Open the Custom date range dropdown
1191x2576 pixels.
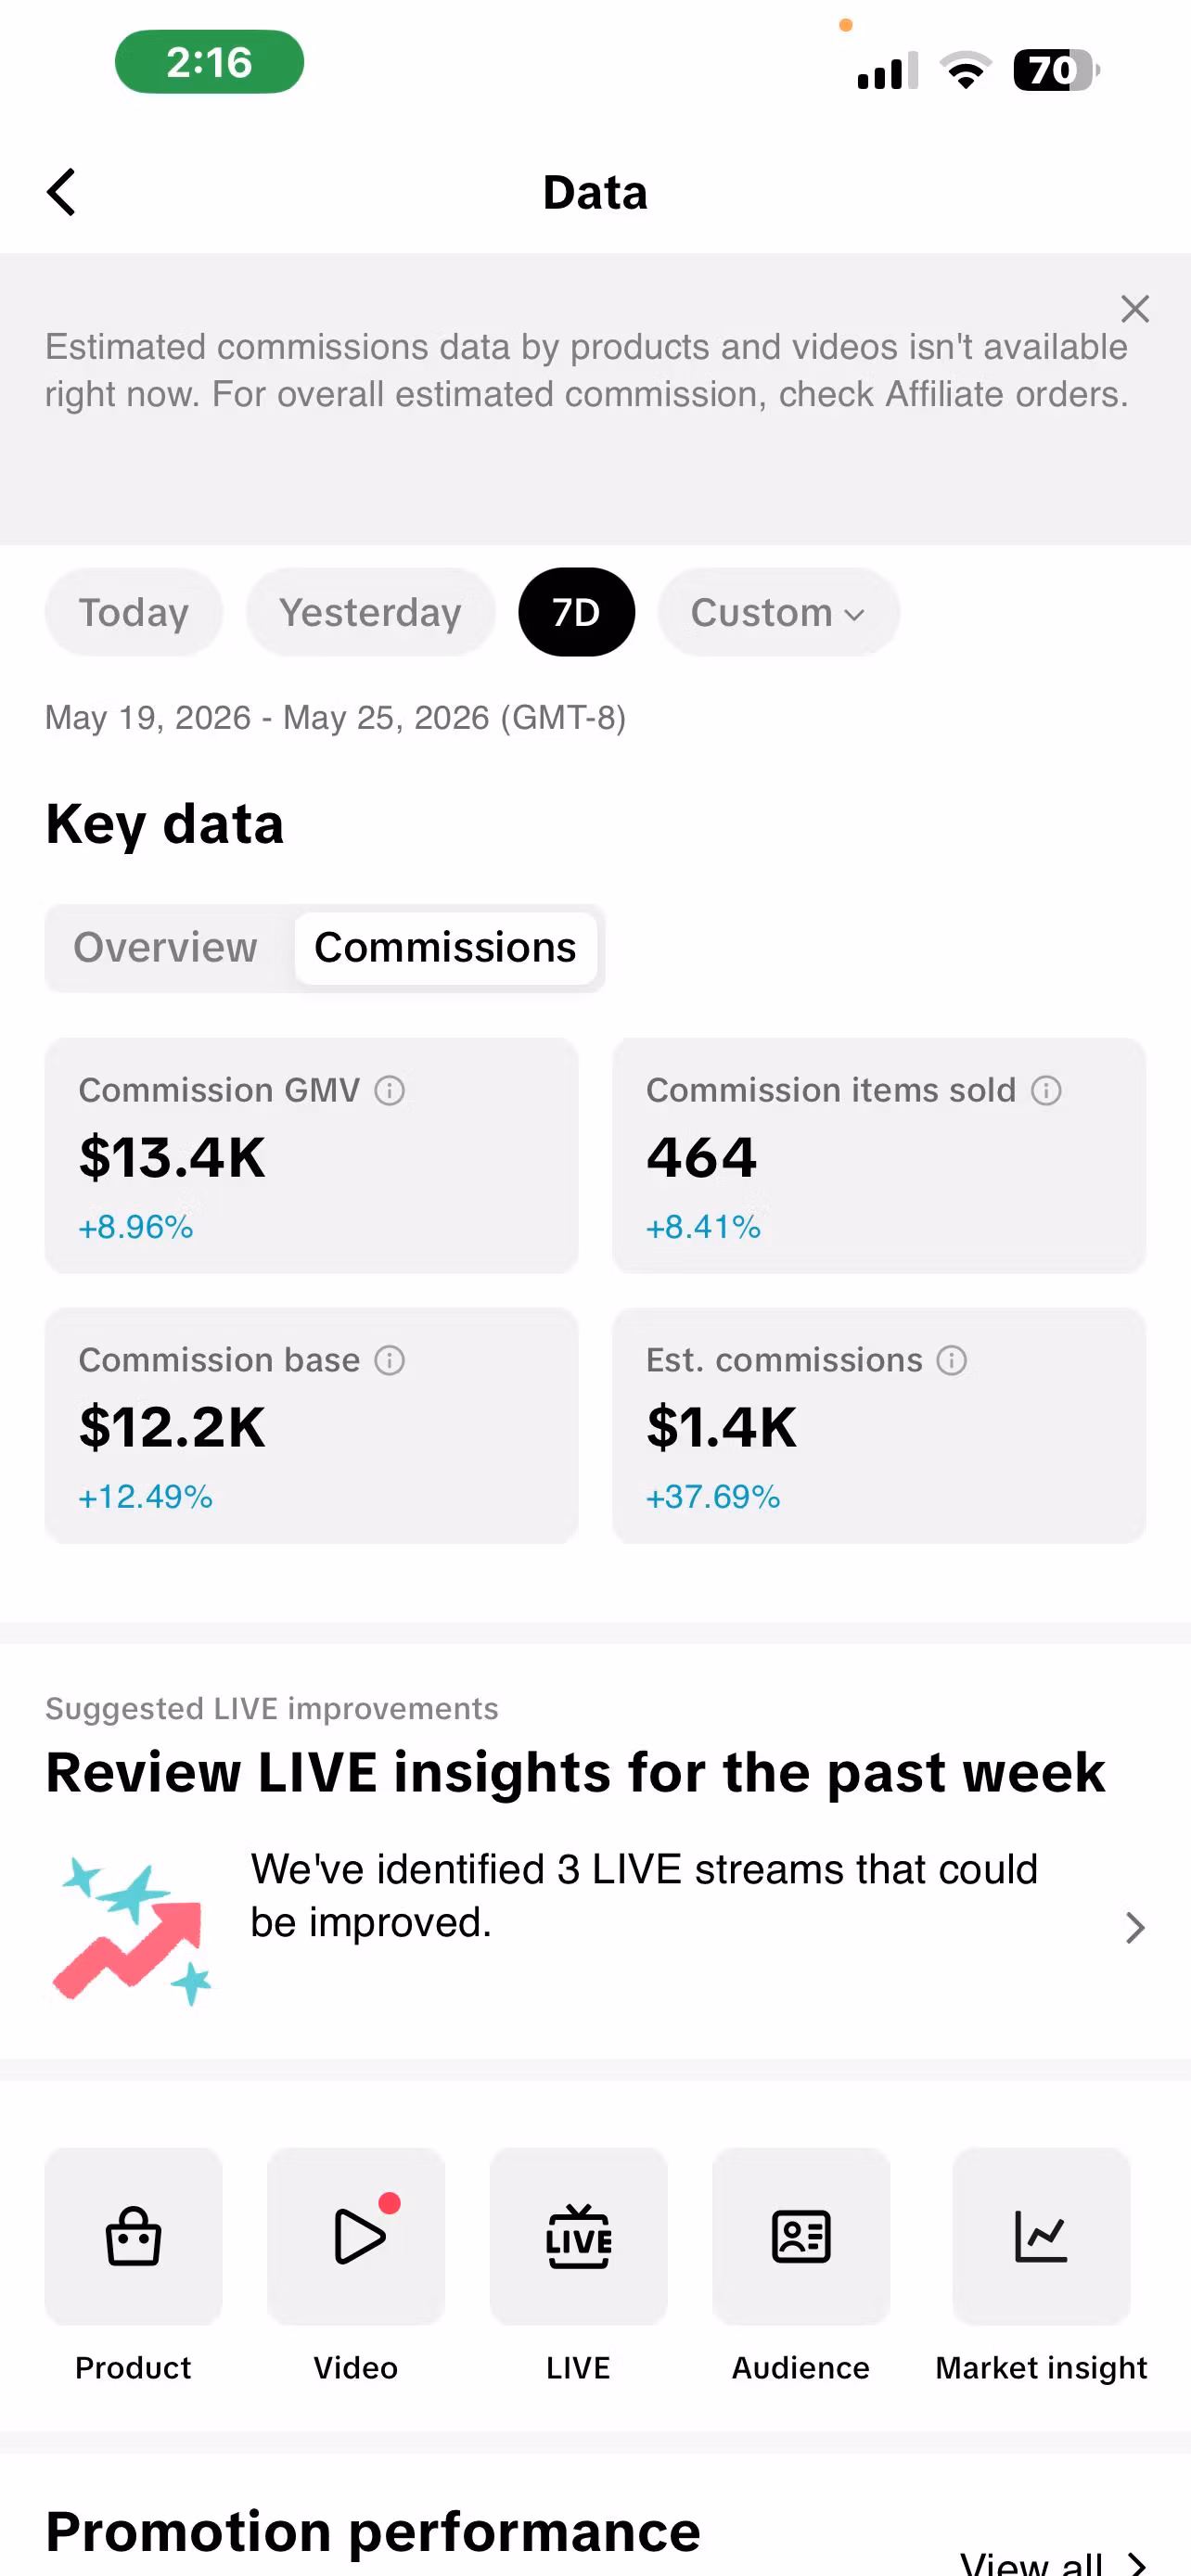778,612
